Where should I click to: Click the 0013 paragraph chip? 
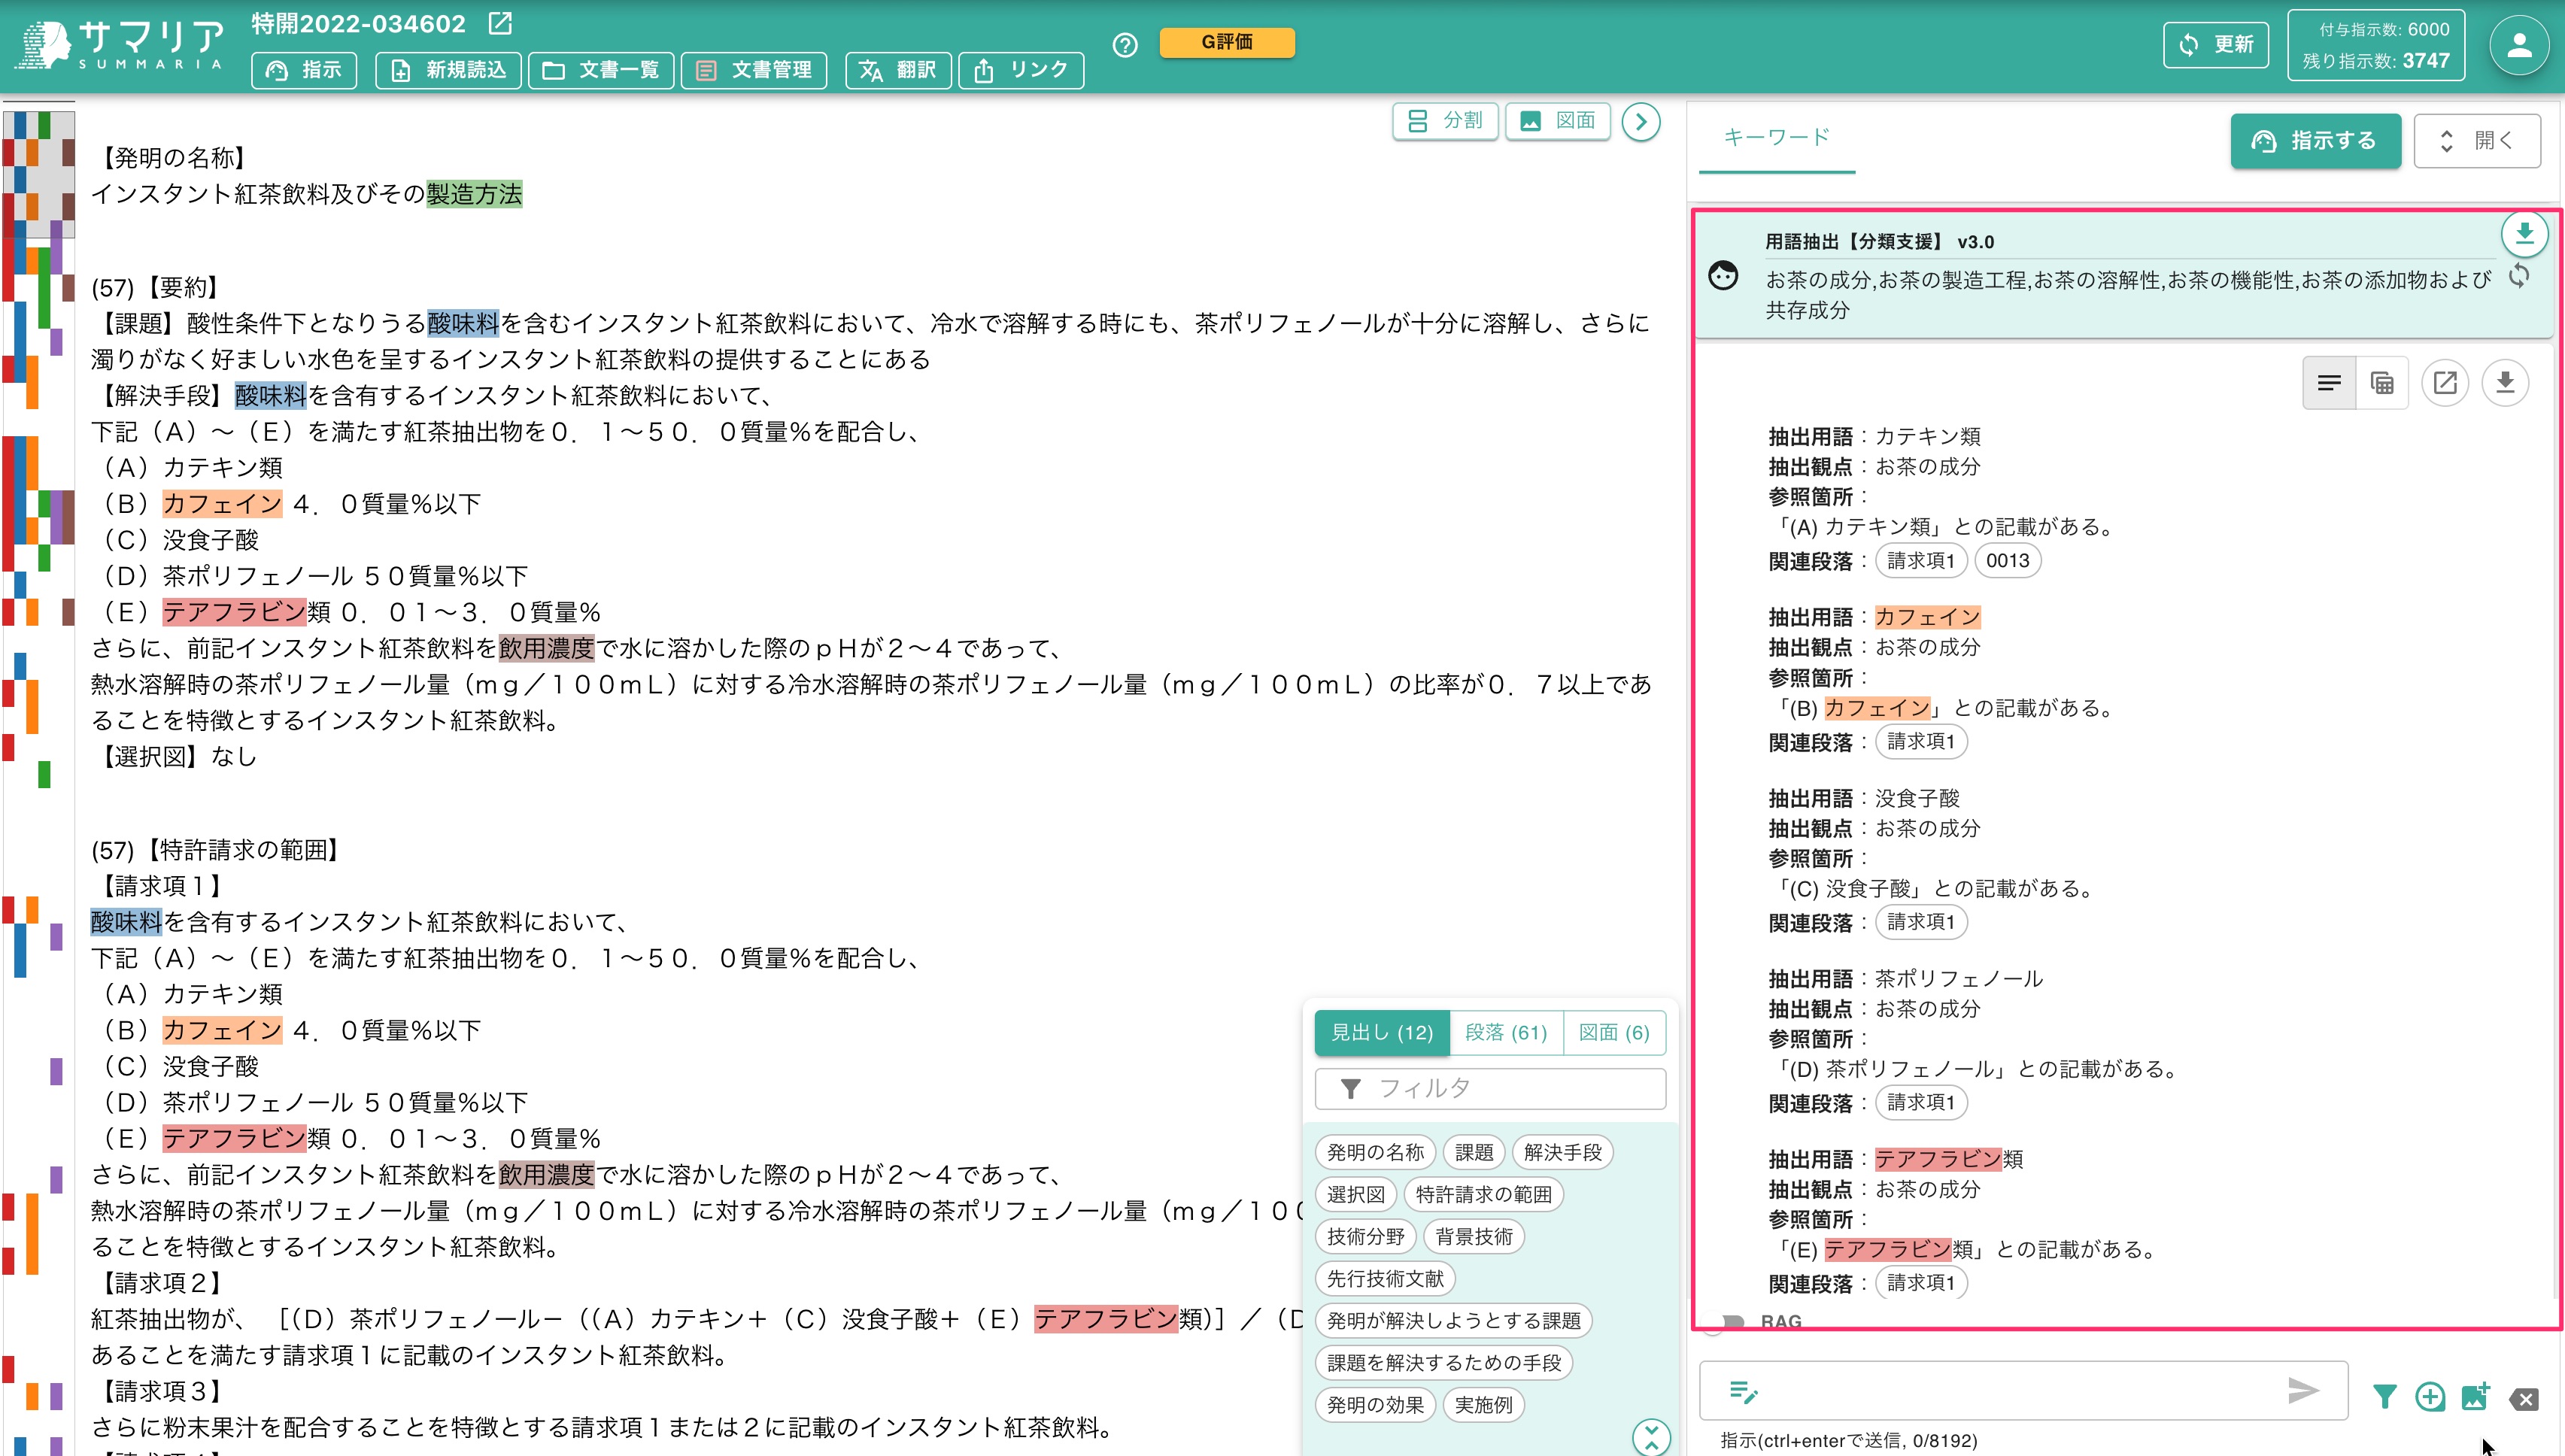point(2008,561)
